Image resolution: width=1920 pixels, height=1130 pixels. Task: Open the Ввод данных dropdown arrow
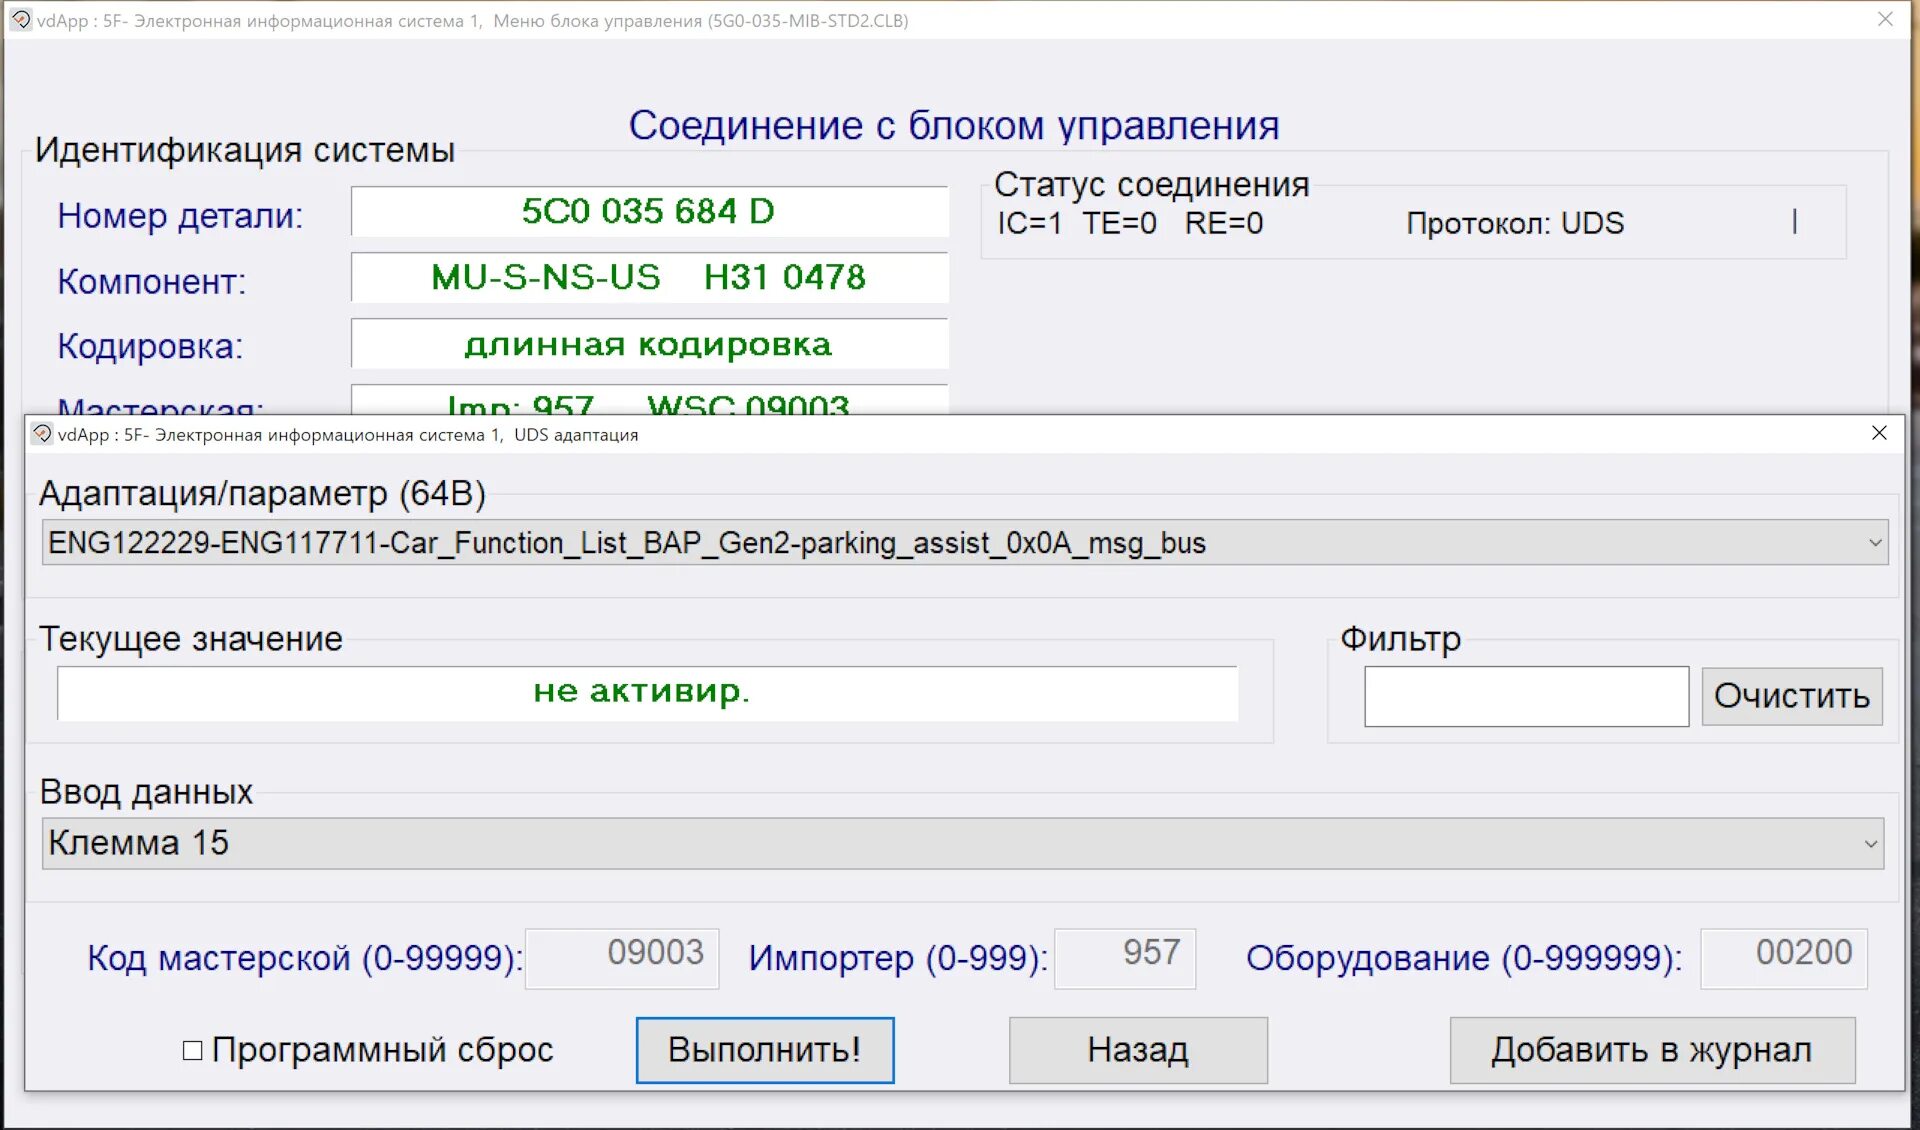tap(1870, 844)
